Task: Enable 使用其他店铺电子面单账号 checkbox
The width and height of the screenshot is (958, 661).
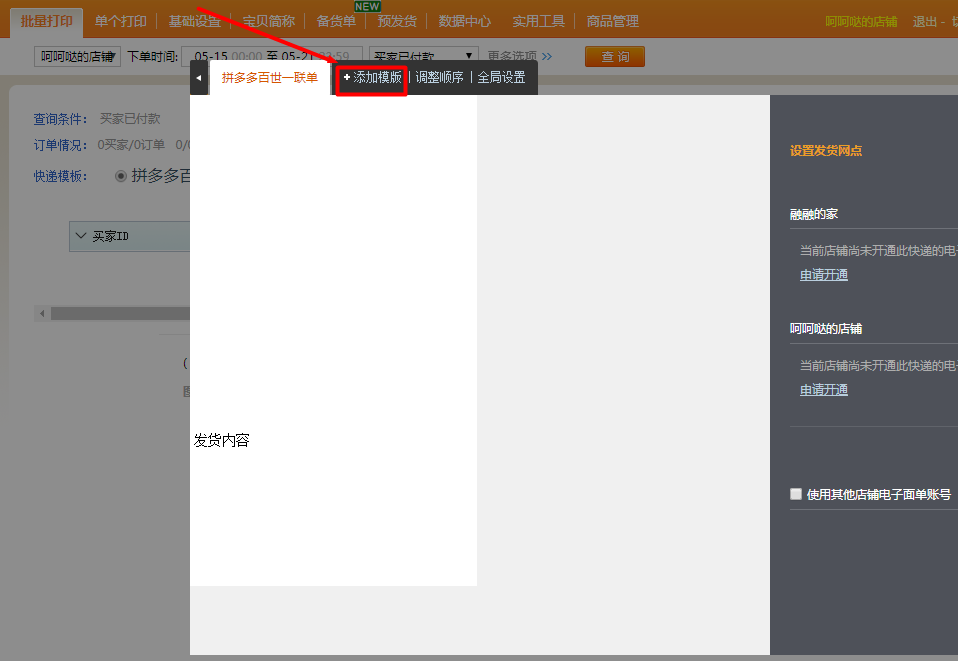Action: point(796,494)
